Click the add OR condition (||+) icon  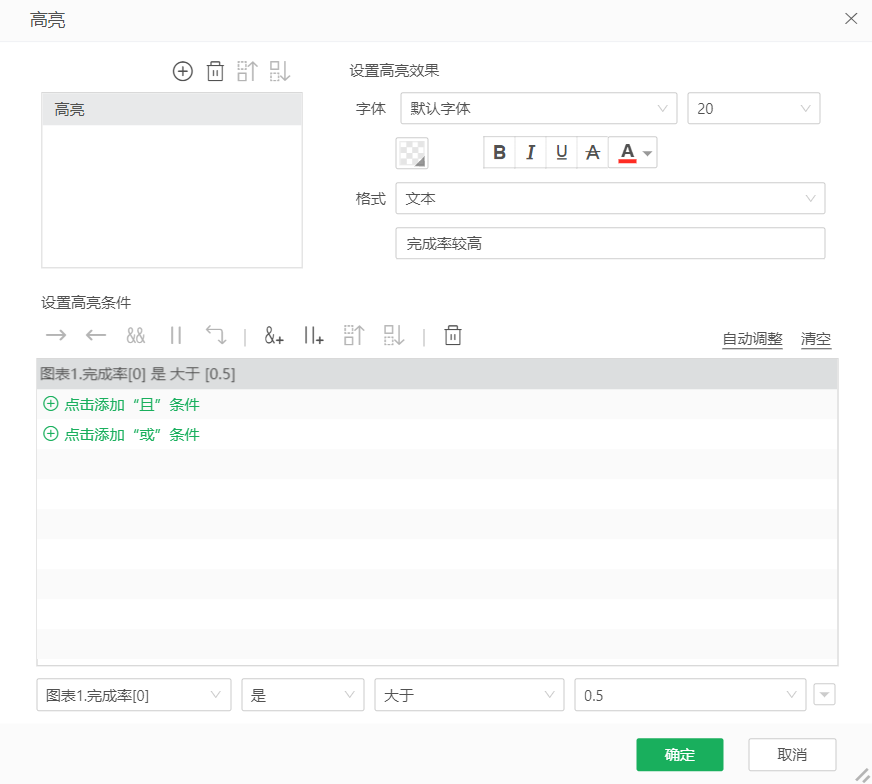(x=314, y=336)
